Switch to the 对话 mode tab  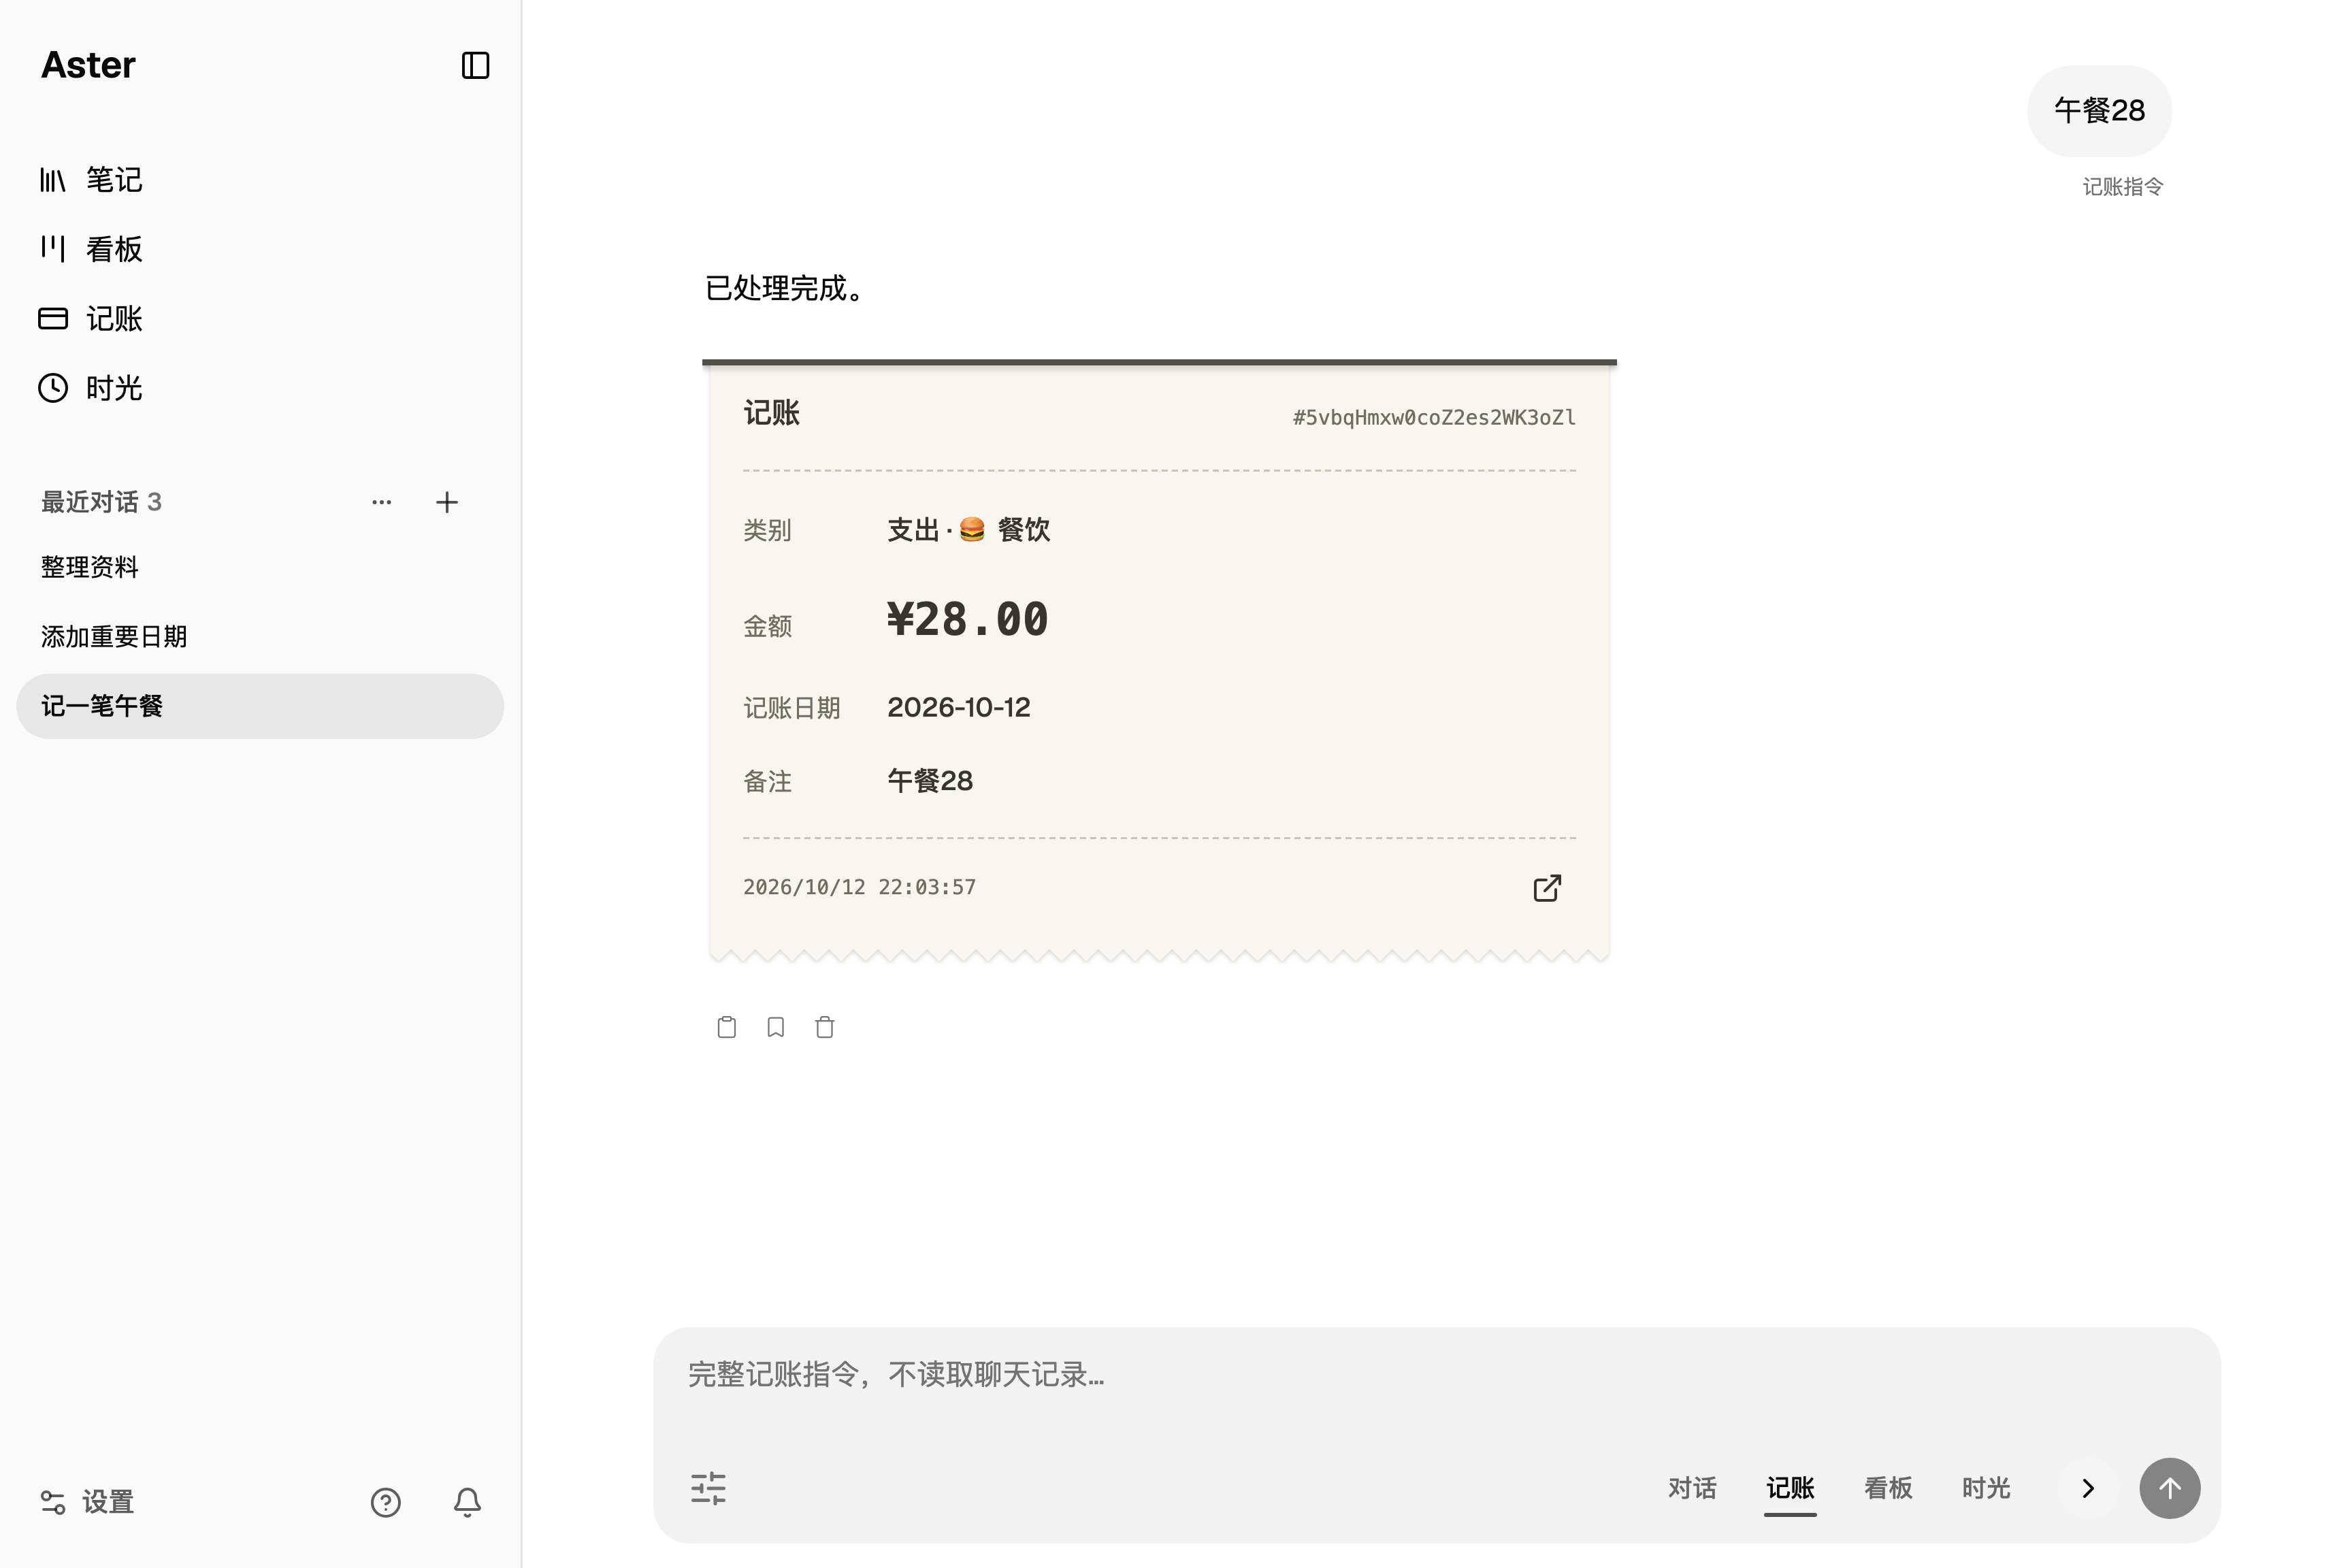pyautogui.click(x=1692, y=1488)
